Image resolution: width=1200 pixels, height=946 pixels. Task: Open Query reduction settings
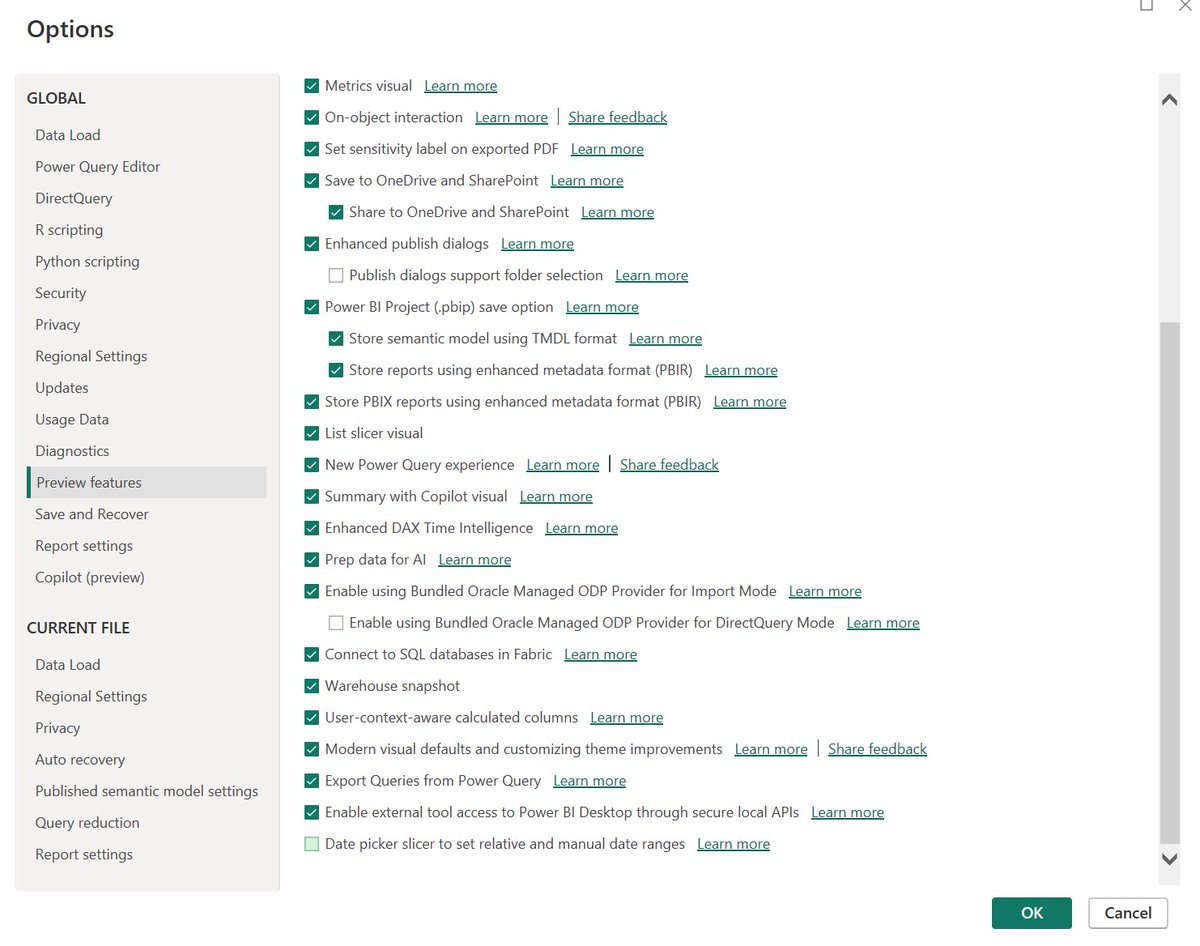point(87,823)
